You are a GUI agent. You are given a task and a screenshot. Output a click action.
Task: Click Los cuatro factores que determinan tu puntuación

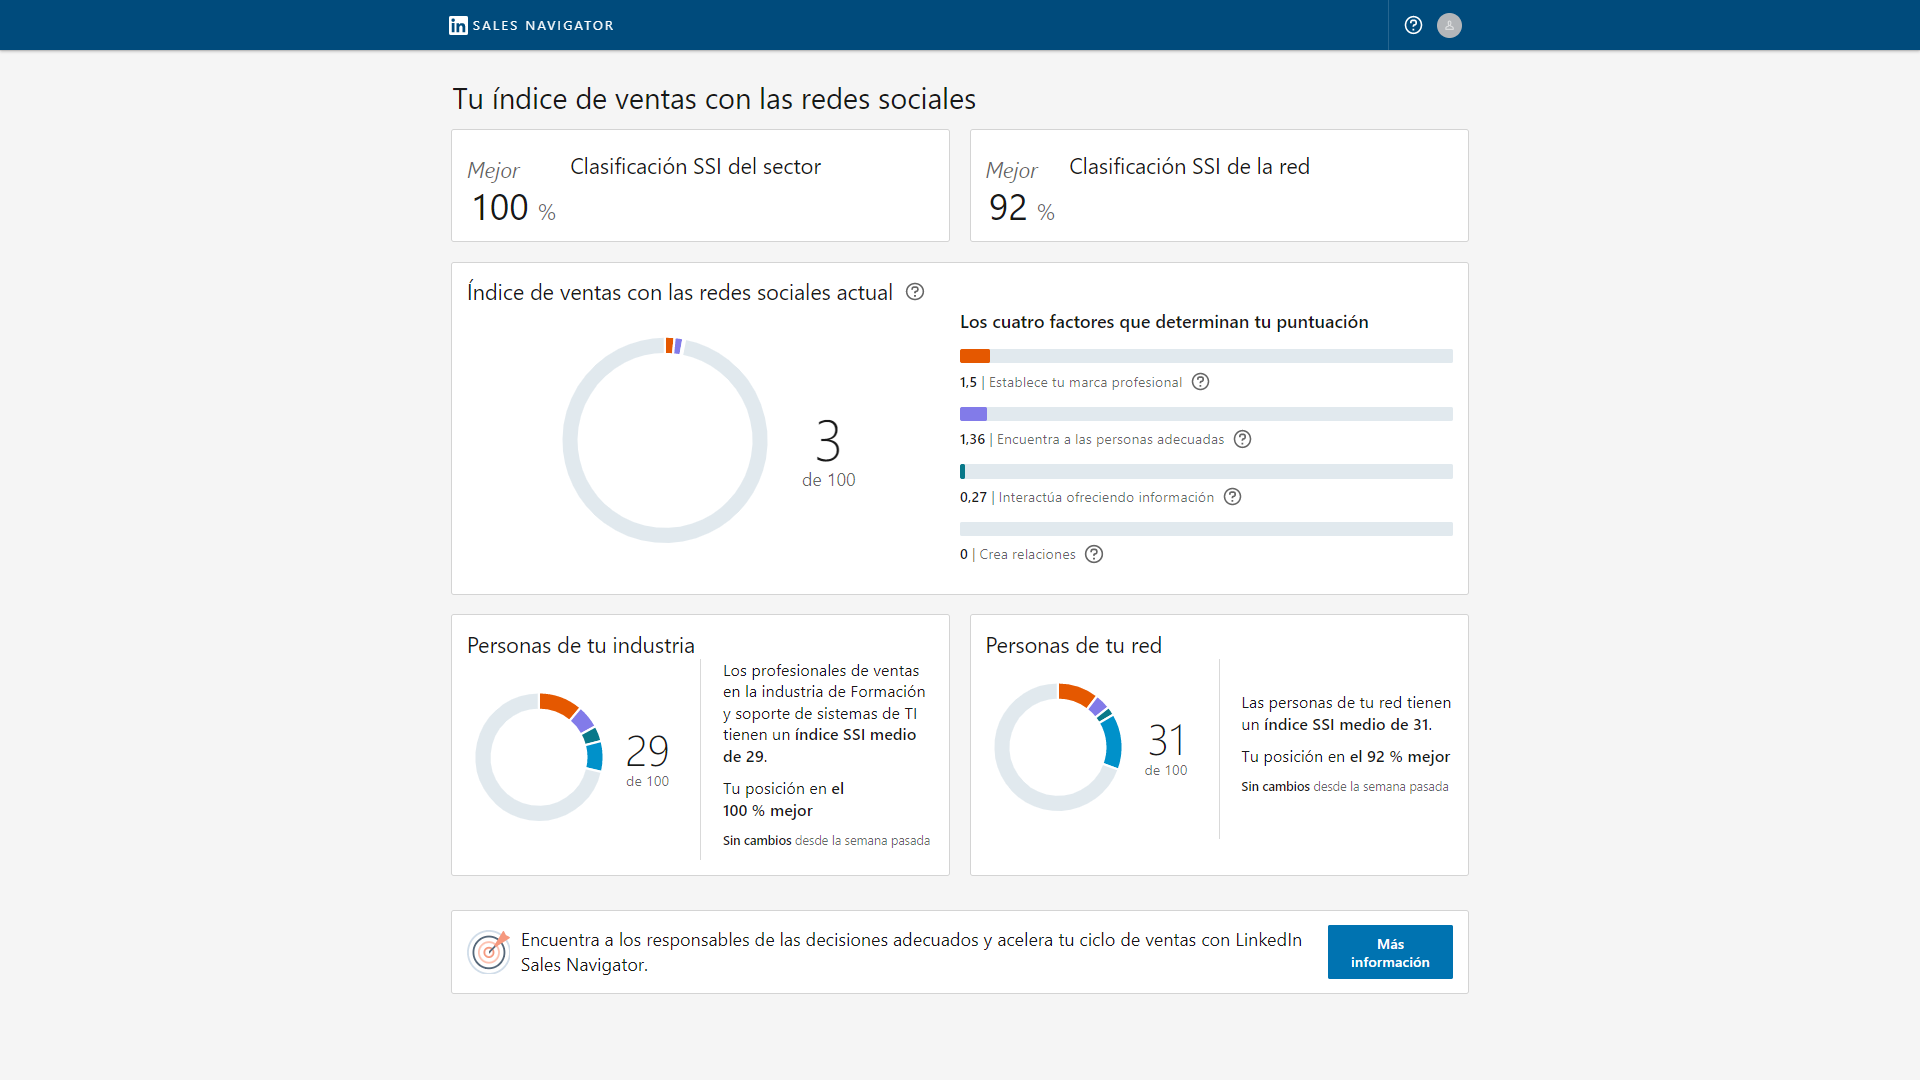[1164, 322]
